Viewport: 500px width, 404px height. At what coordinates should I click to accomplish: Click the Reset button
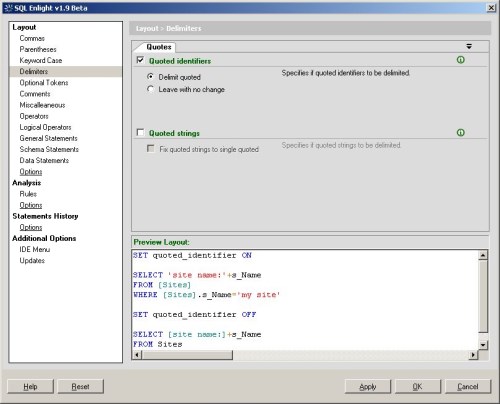(80, 386)
